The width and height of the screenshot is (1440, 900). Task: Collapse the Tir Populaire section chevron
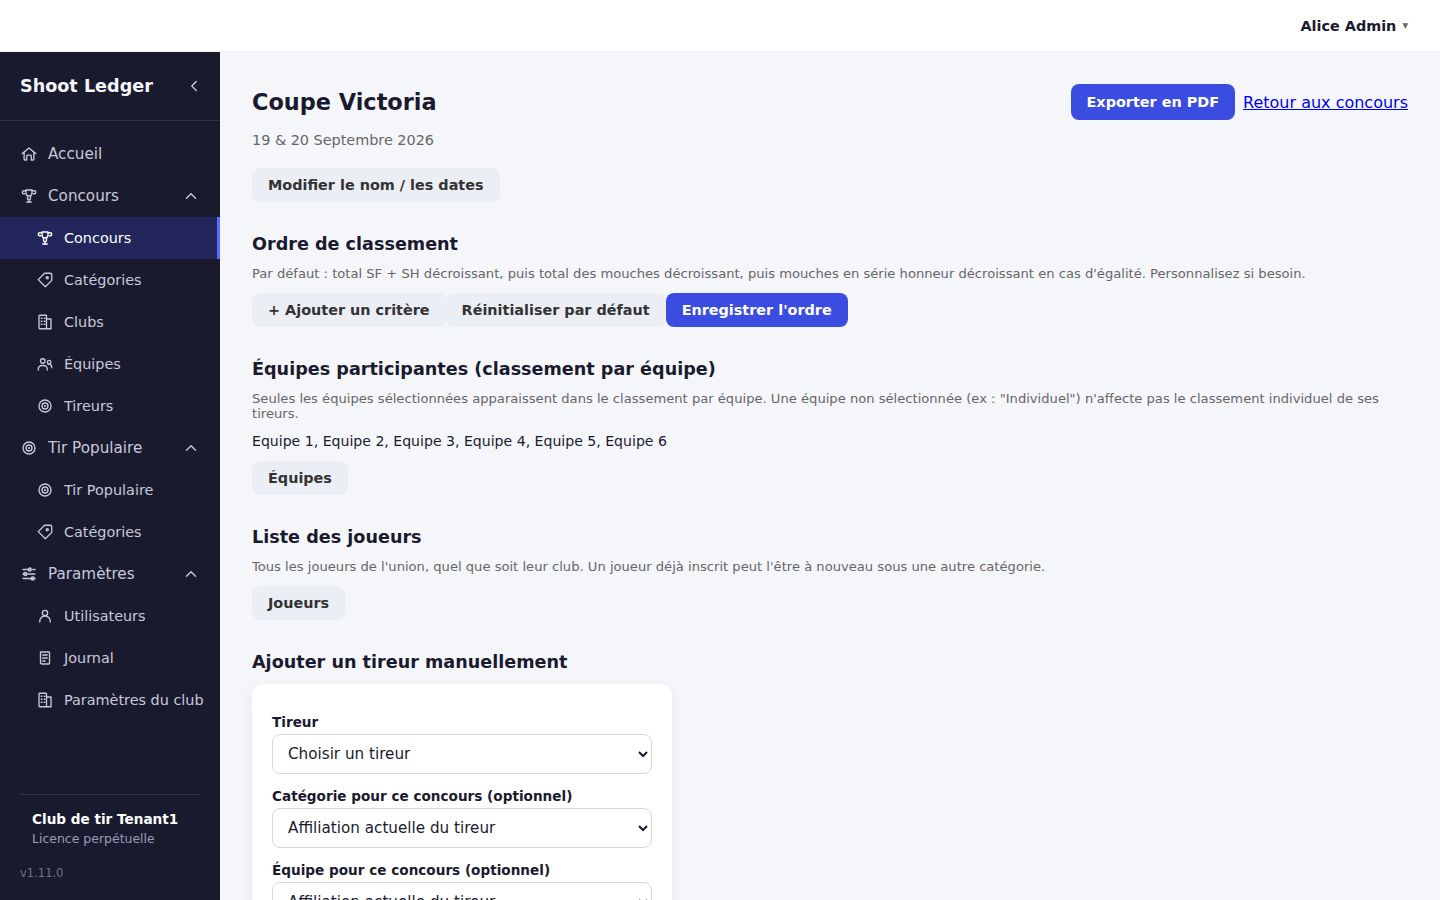click(x=191, y=448)
